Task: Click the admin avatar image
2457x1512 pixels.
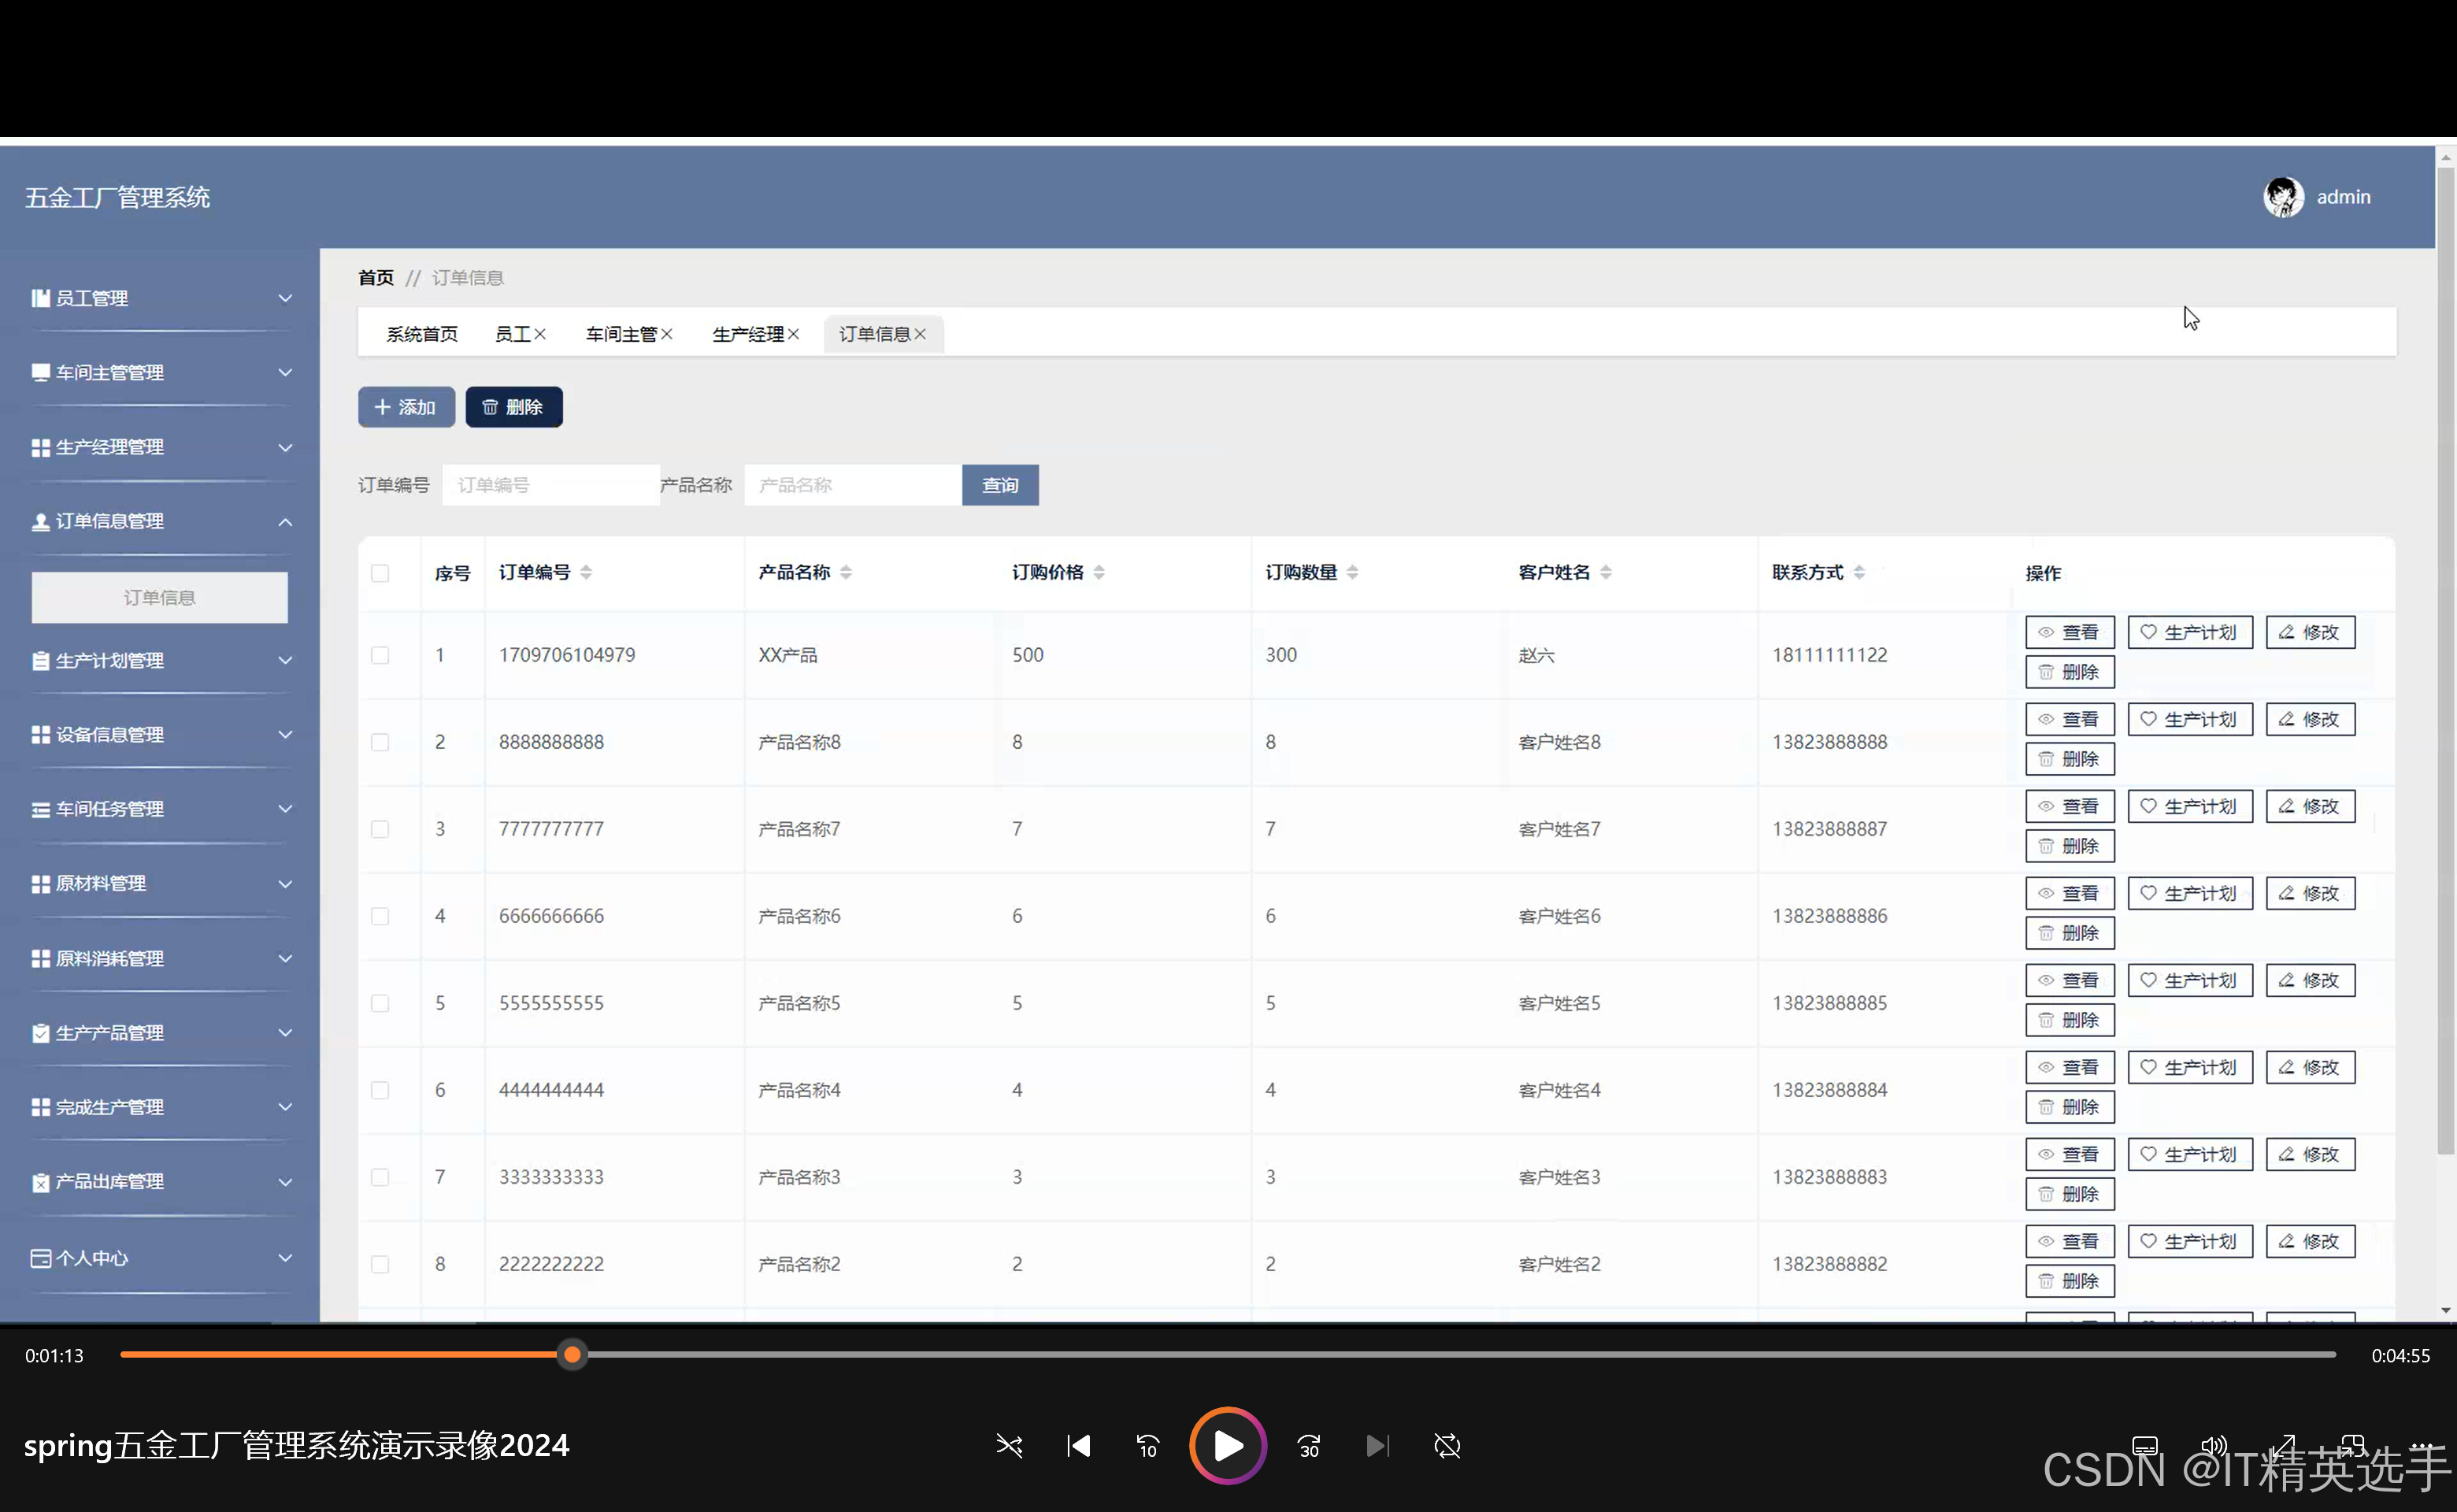Action: coord(2283,197)
